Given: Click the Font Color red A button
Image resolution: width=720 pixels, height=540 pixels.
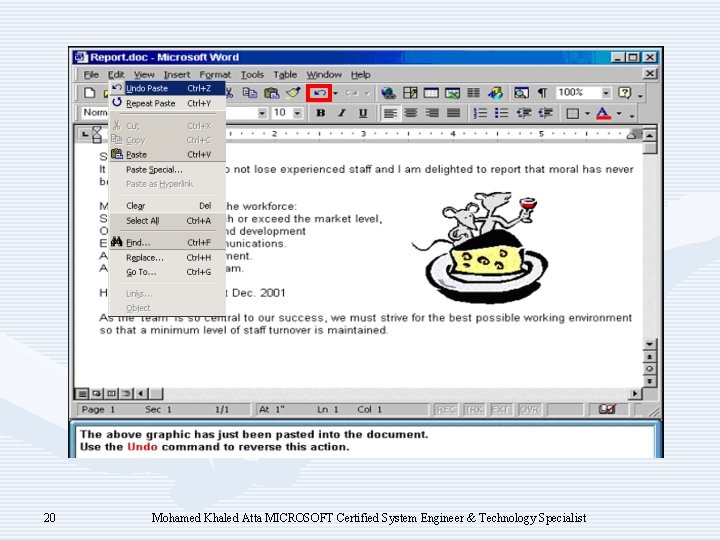Looking at the screenshot, I should coord(603,113).
